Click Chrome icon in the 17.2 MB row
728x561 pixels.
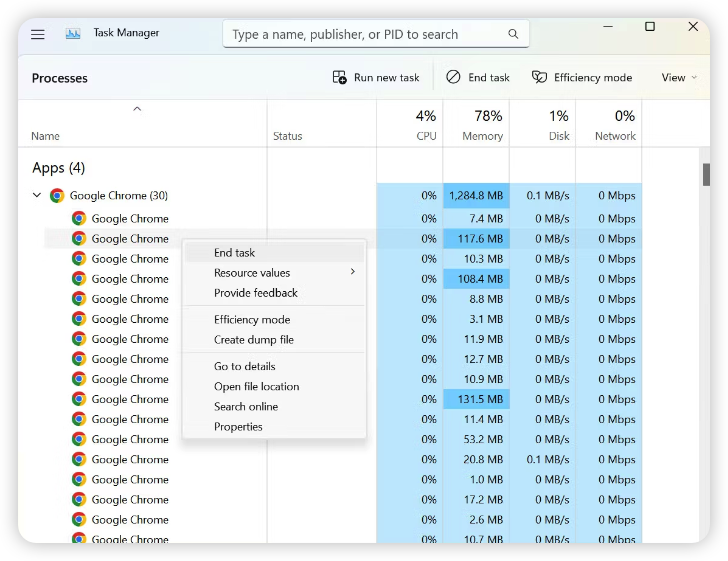pos(79,499)
